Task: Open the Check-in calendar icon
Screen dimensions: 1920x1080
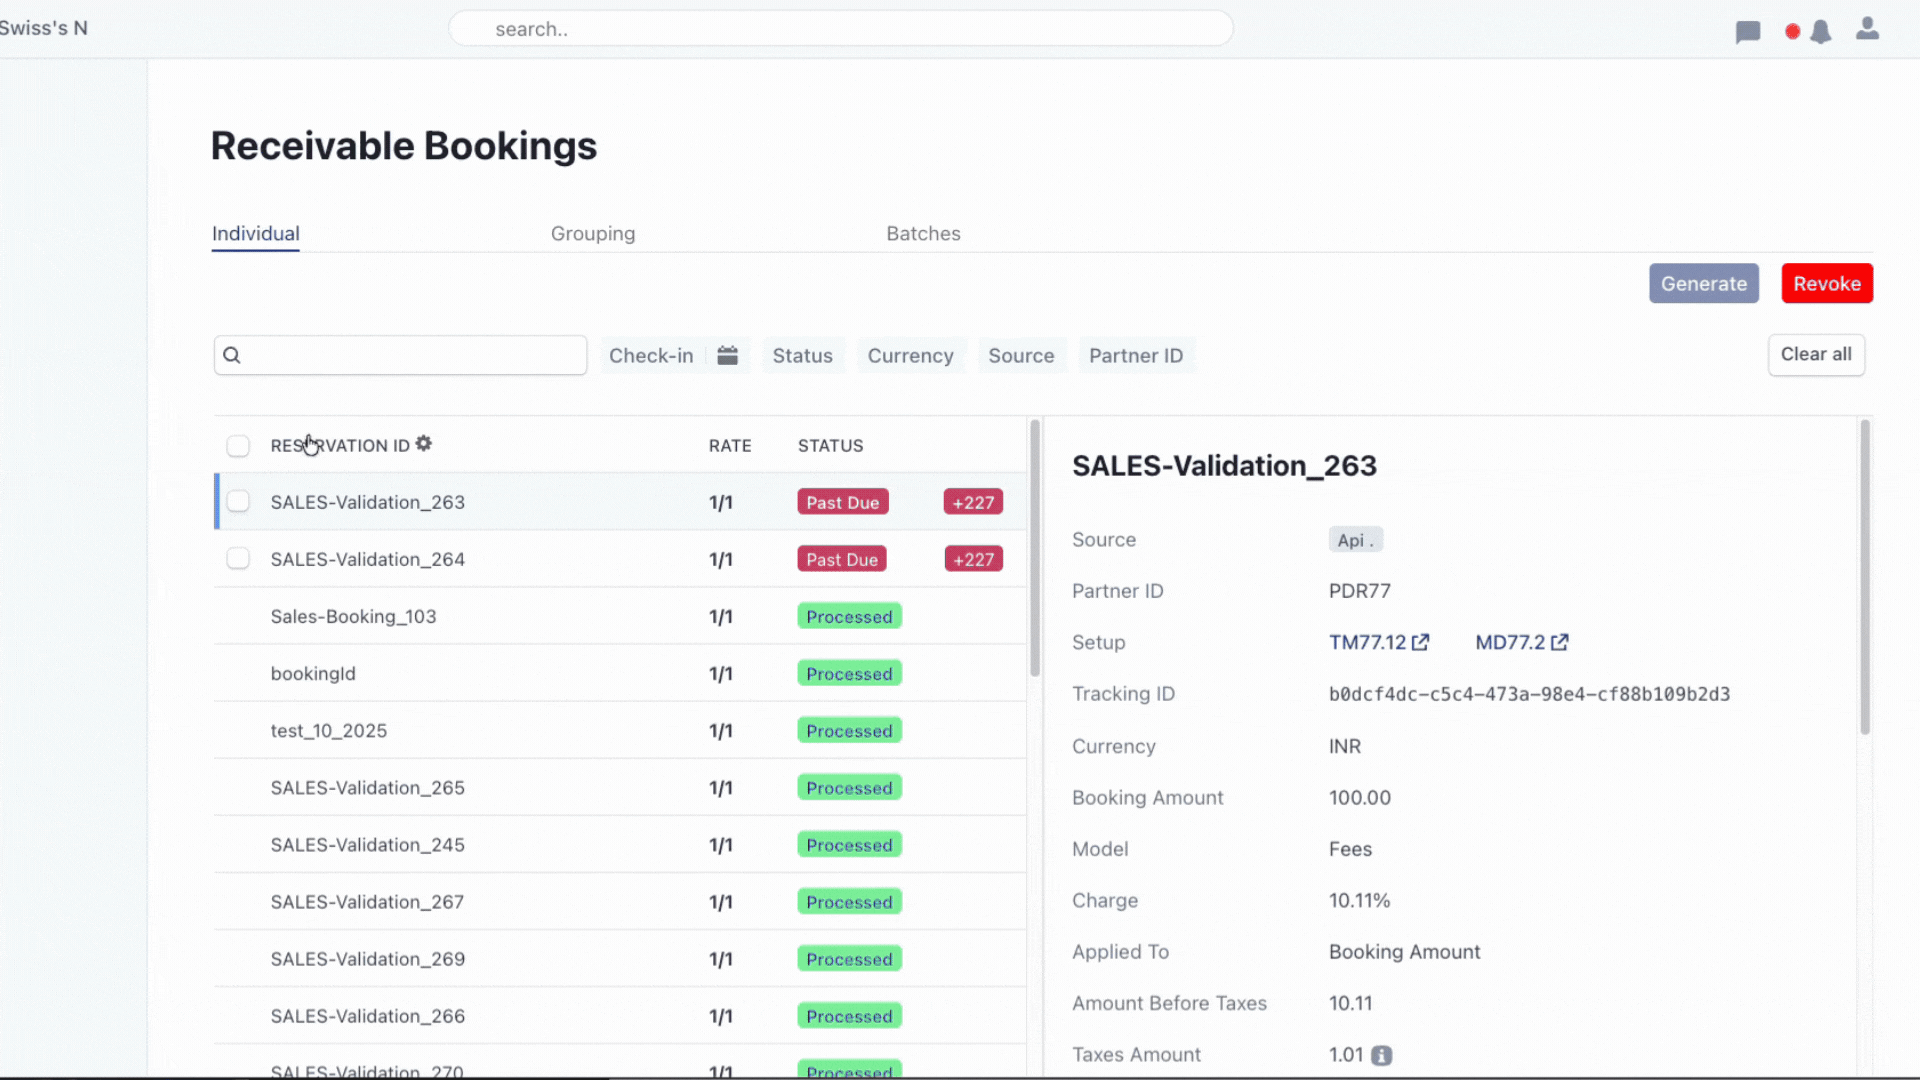Action: tap(727, 356)
